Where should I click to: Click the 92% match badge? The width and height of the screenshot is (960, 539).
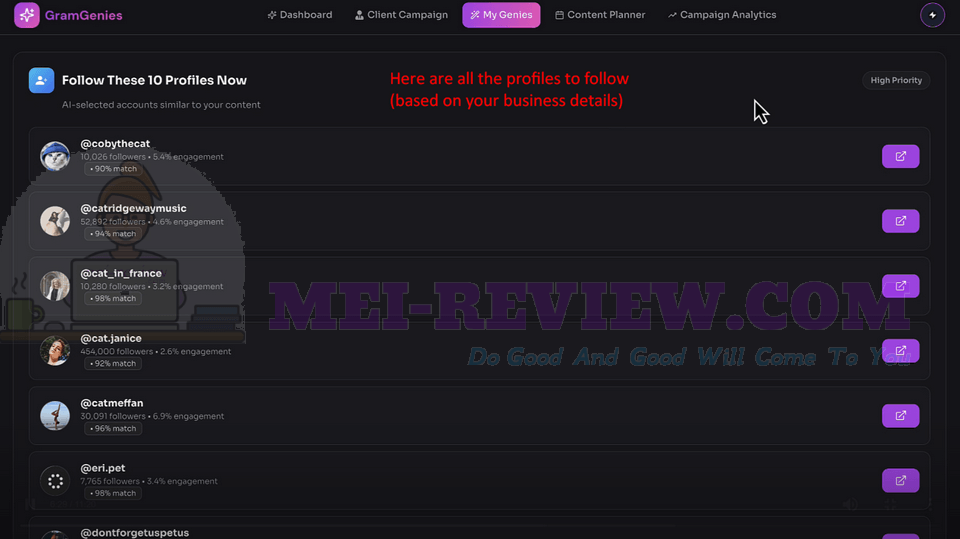tap(113, 363)
